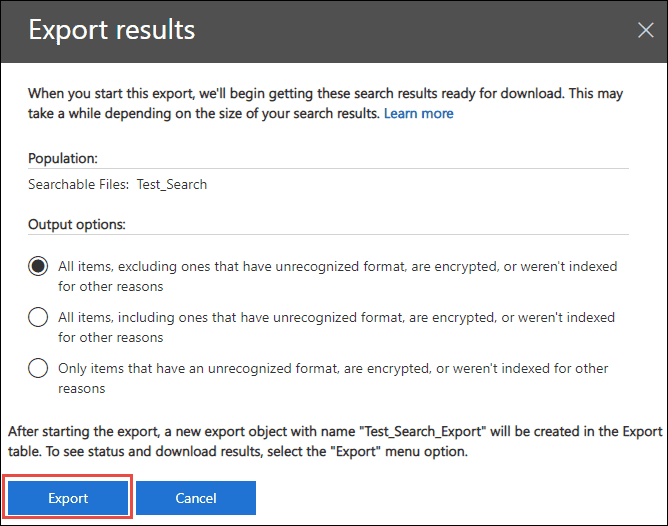This screenshot has width=668, height=526.
Task: Click the 'Searchable Files:' label
Action: pos(78,185)
